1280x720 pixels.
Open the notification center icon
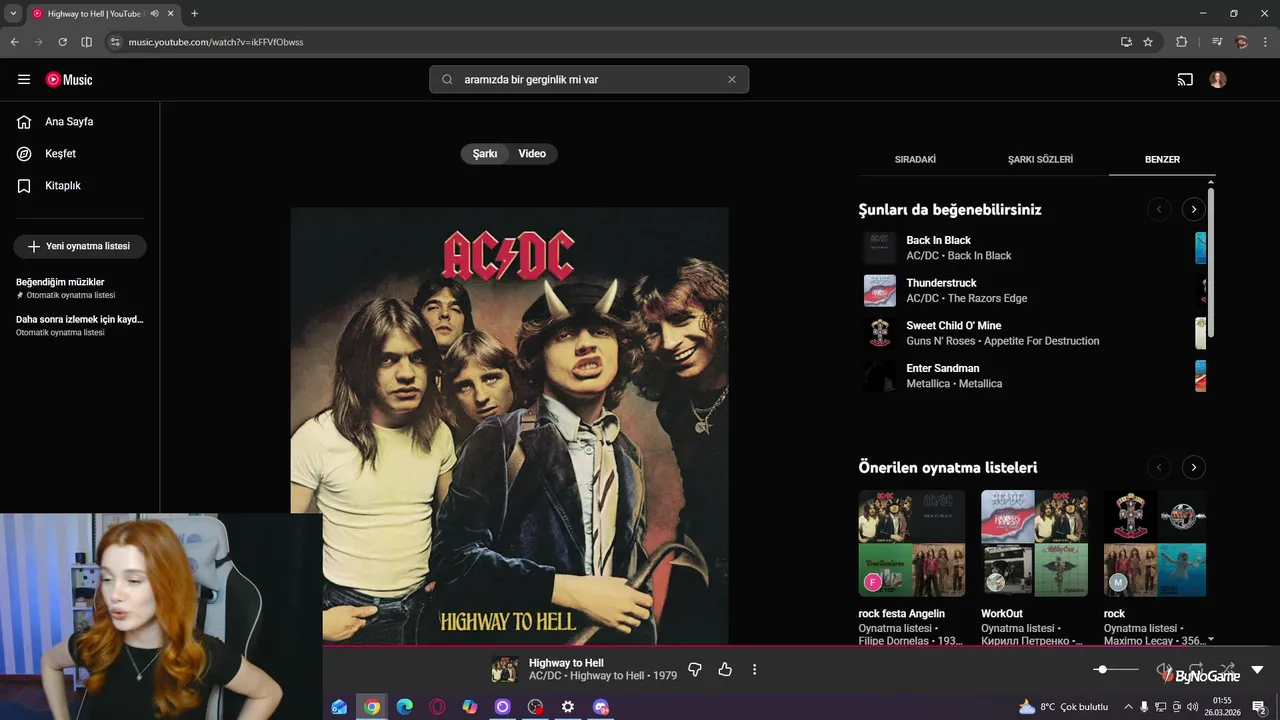click(1259, 707)
